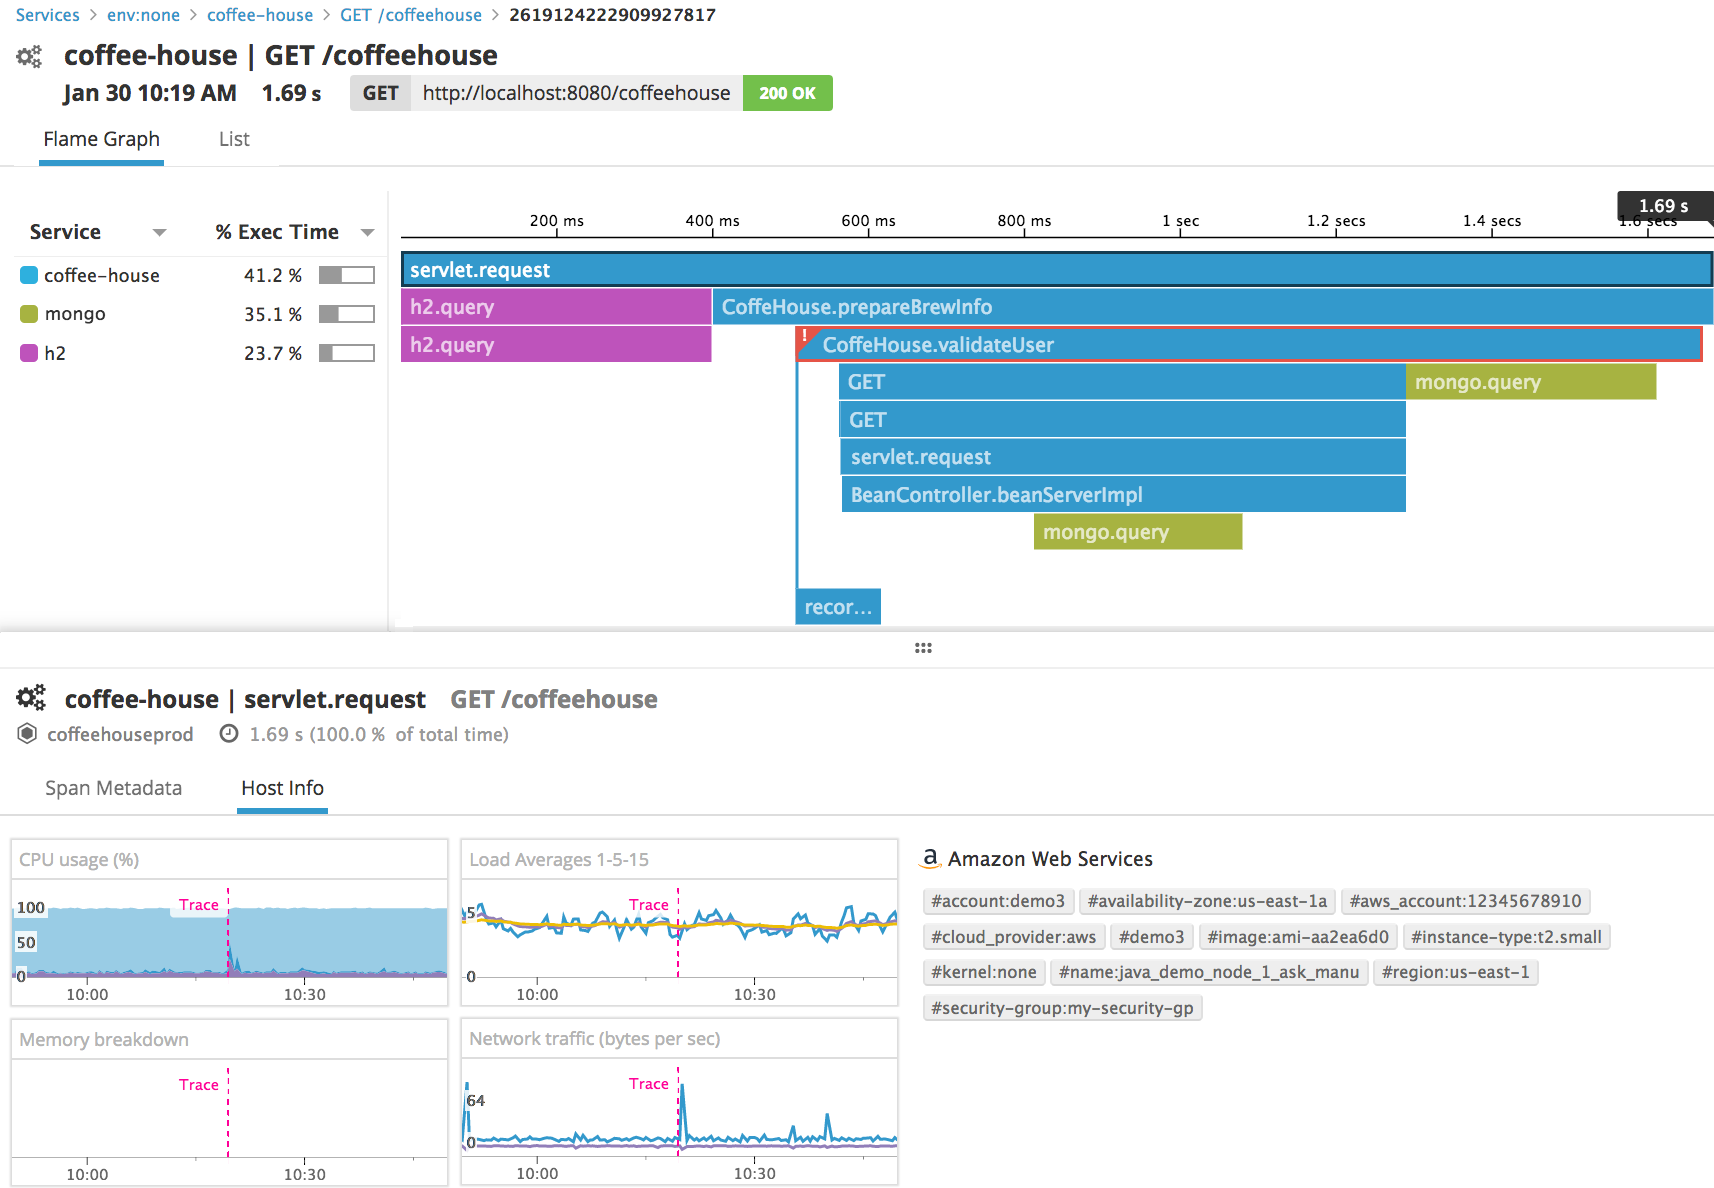Click the gear icon next to servlet.request heading
1714x1188 pixels.
coord(30,698)
